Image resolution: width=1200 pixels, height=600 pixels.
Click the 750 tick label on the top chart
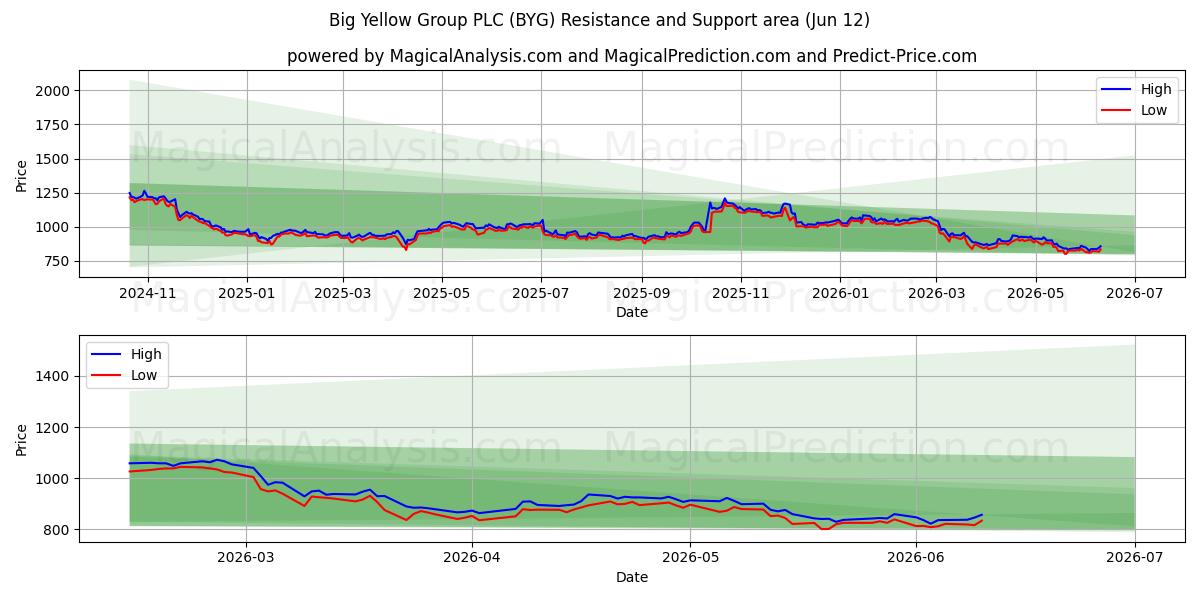pos(57,261)
